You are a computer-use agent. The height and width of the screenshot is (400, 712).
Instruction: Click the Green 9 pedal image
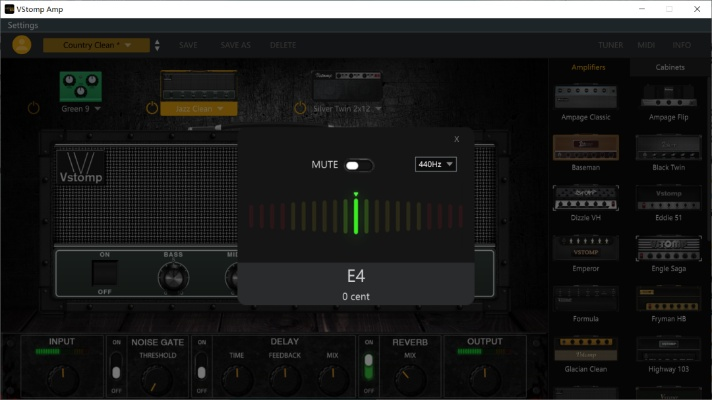(x=81, y=87)
